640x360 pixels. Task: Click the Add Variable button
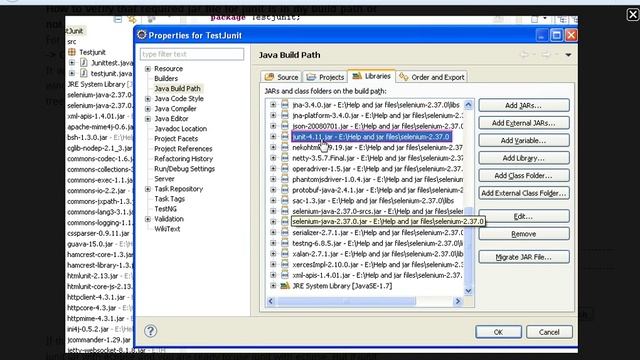(x=524, y=140)
